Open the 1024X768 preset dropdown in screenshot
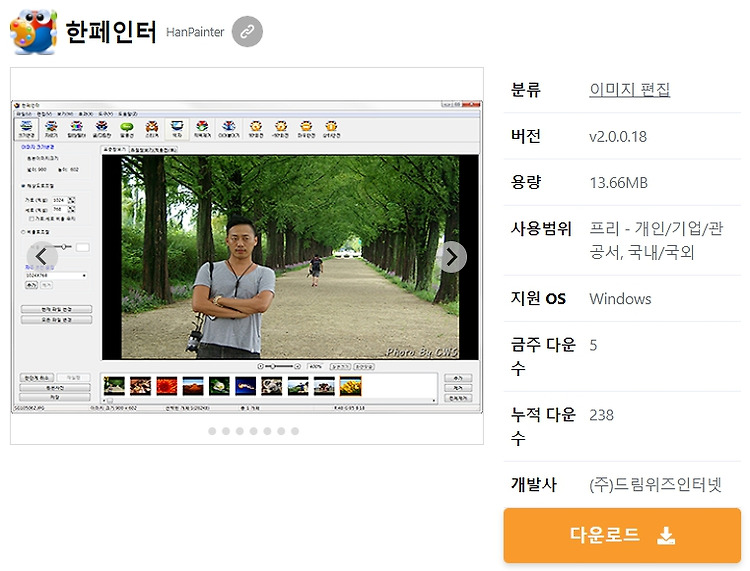750x571 pixels. [x=56, y=276]
